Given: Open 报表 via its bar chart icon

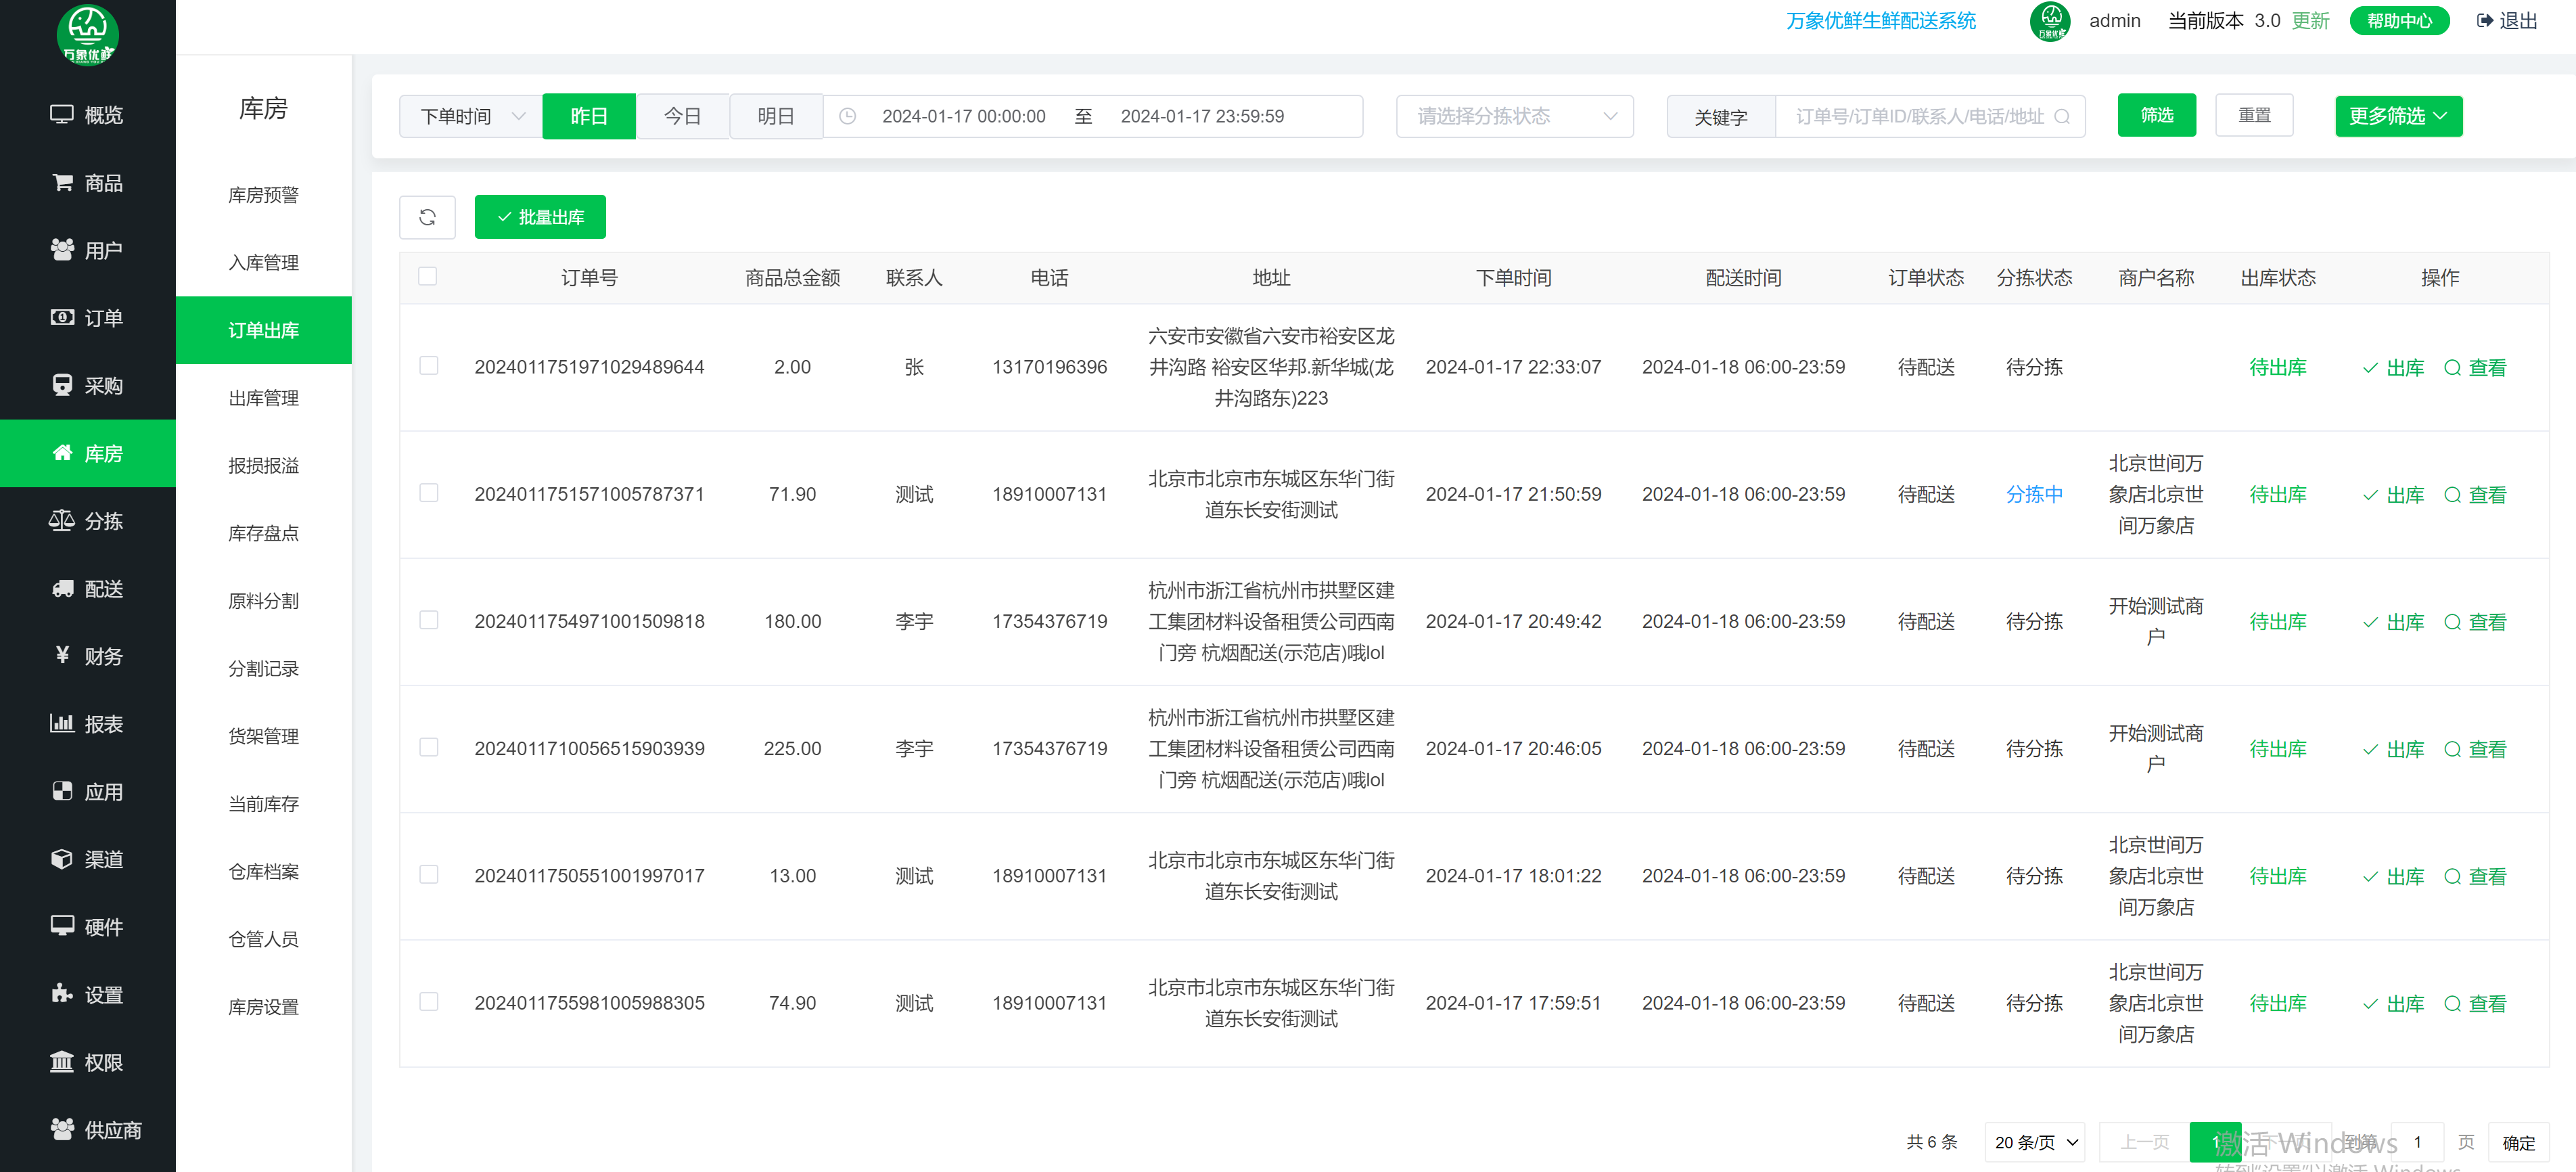Looking at the screenshot, I should [62, 723].
